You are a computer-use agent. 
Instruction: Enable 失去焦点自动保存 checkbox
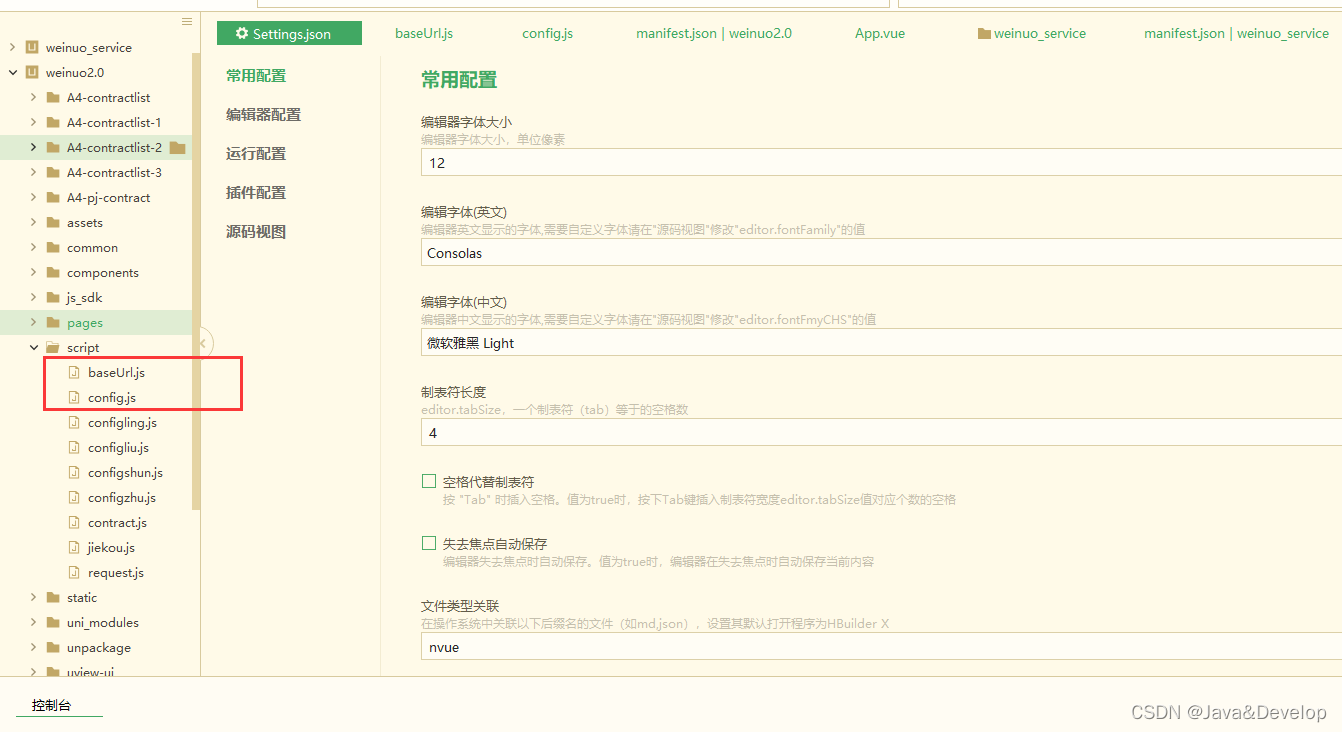(429, 544)
